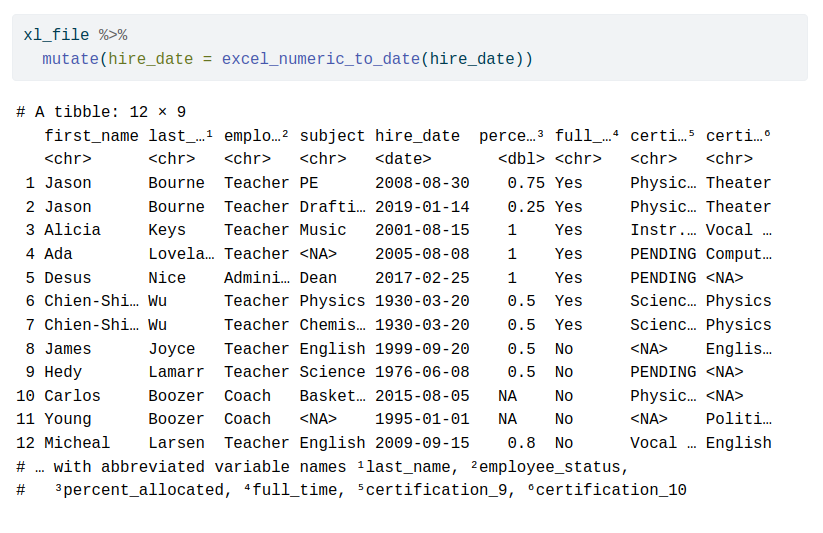This screenshot has width=823, height=533.
Task: Select hire date 1999-09-20
Action: pos(422,349)
